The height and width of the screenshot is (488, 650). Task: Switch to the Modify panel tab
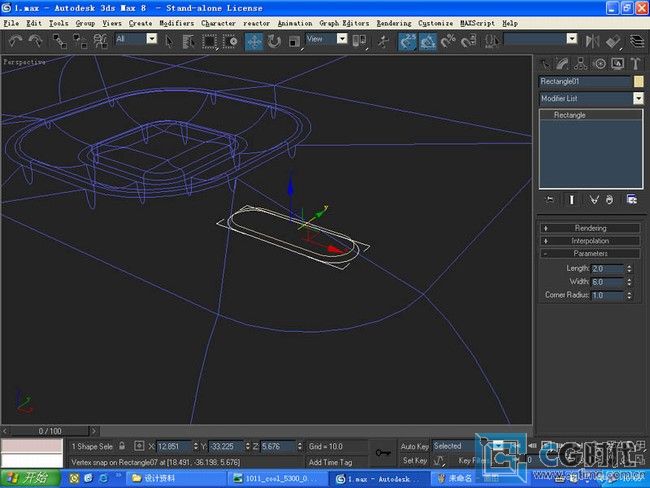click(562, 64)
